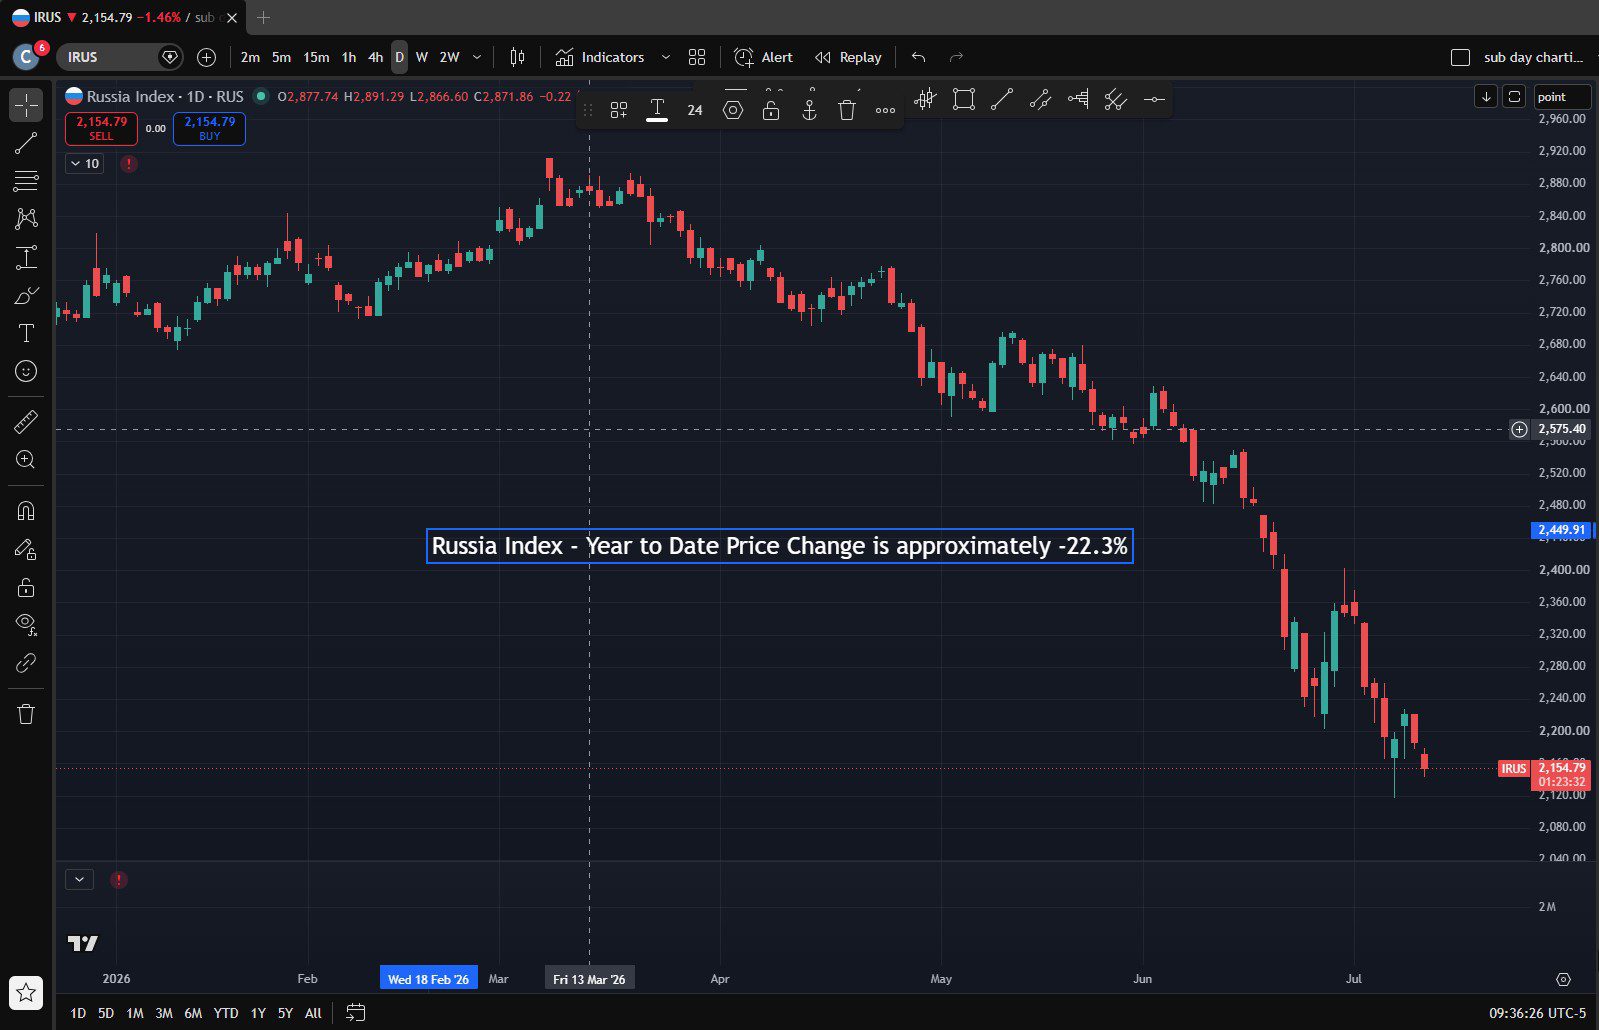Image resolution: width=1599 pixels, height=1030 pixels.
Task: Remove selected text with floating toolbar trash
Action: click(x=847, y=110)
